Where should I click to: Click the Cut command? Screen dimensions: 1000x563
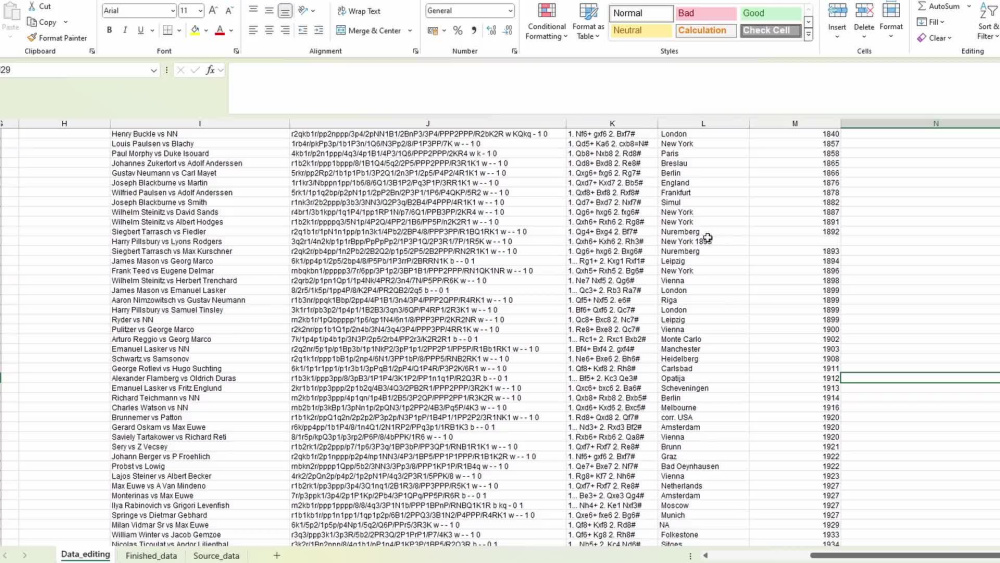pos(40,6)
